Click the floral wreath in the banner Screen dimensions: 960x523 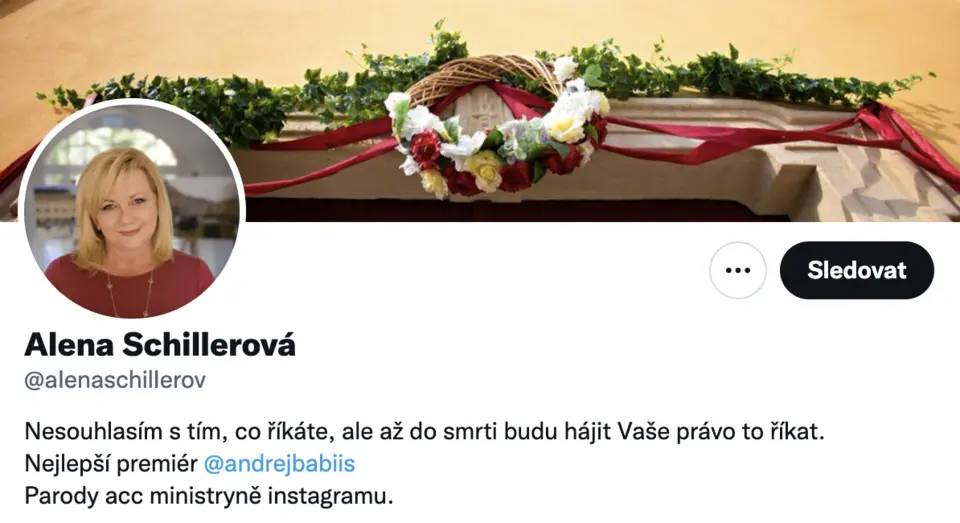click(497, 127)
